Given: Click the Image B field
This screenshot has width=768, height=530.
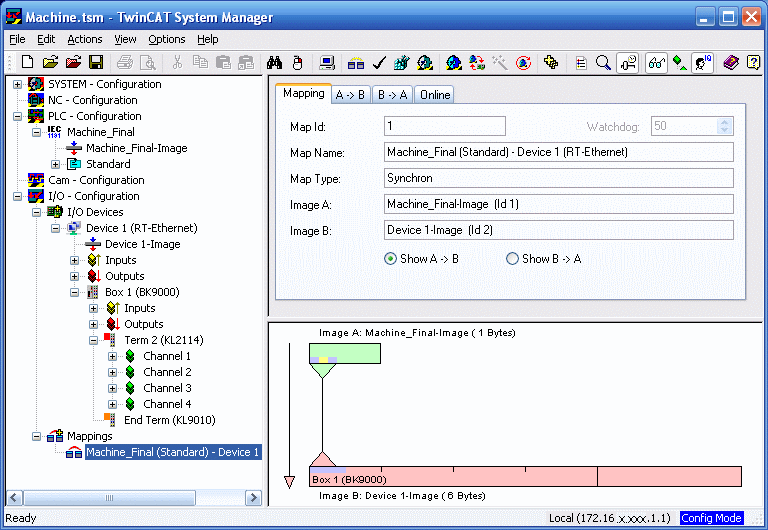Looking at the screenshot, I should coord(559,230).
